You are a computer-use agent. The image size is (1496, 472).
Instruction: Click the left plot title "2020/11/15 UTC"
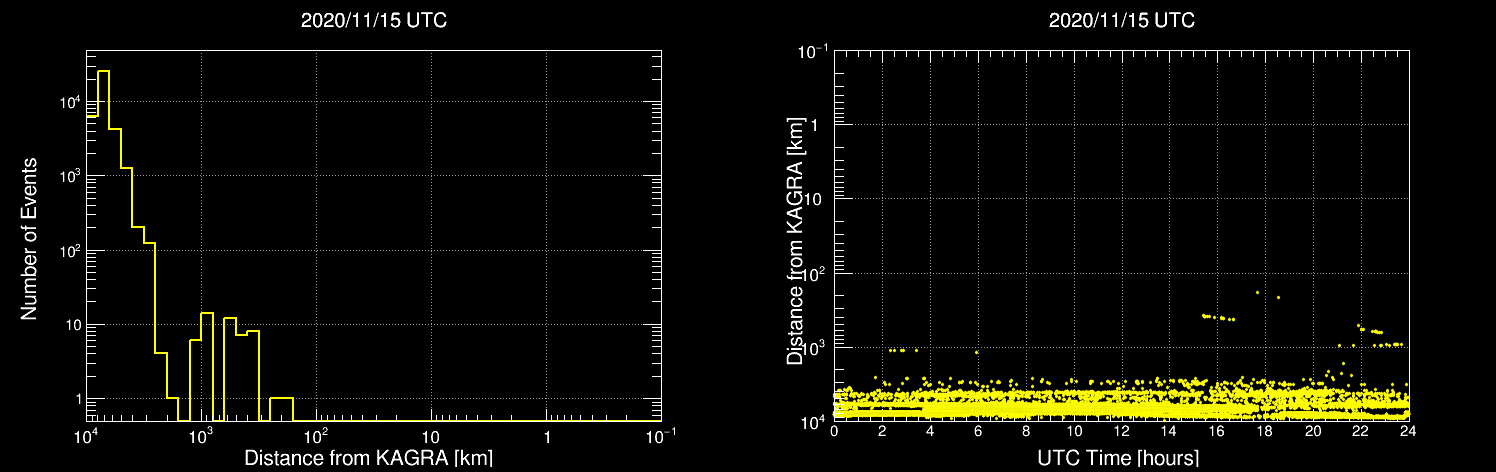(374, 20)
